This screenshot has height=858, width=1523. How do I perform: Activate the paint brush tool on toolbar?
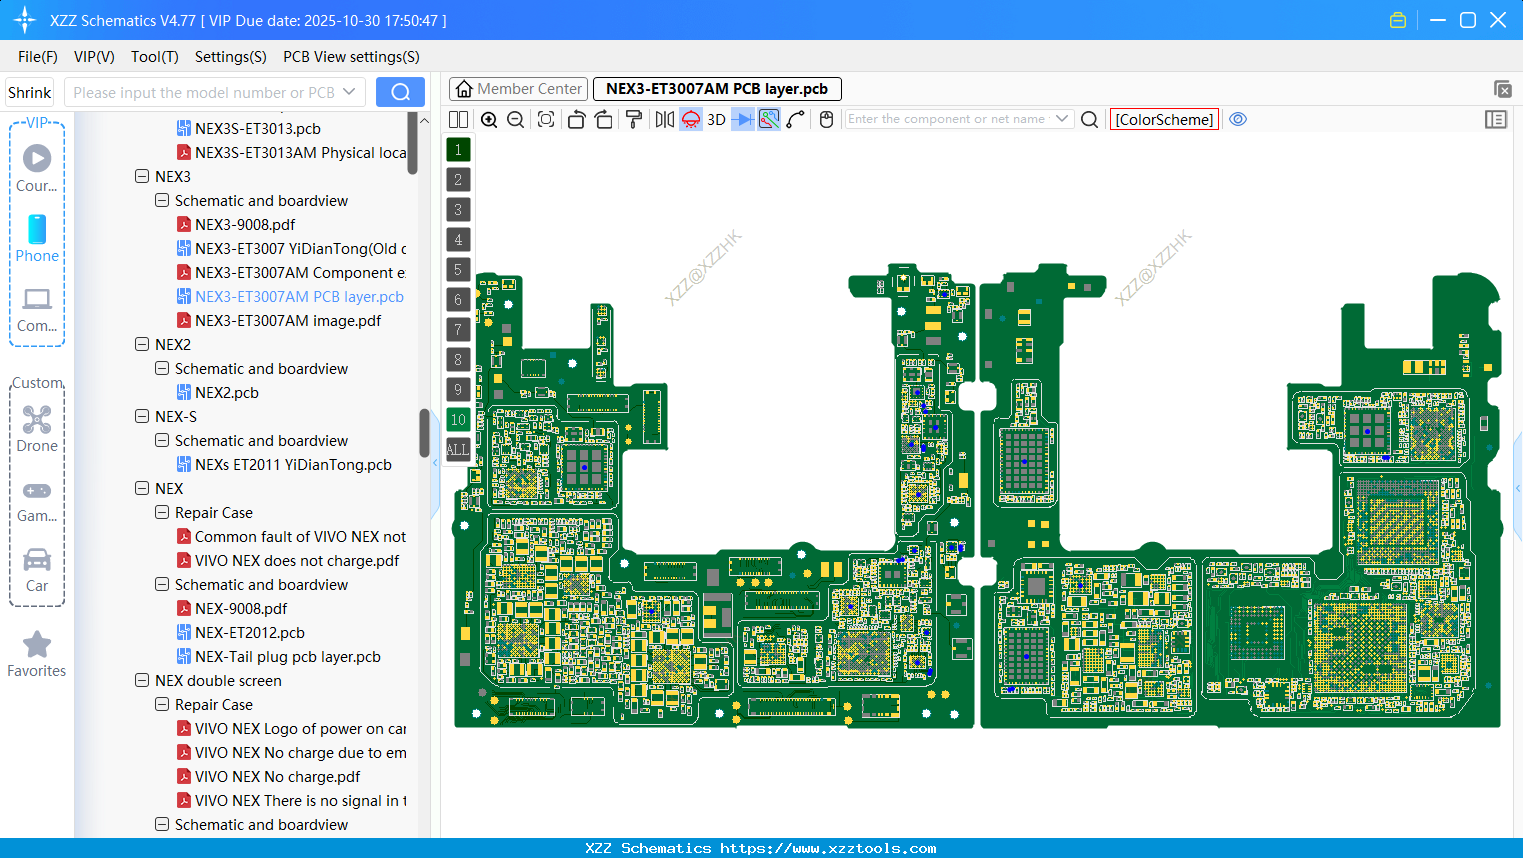[x=633, y=119]
